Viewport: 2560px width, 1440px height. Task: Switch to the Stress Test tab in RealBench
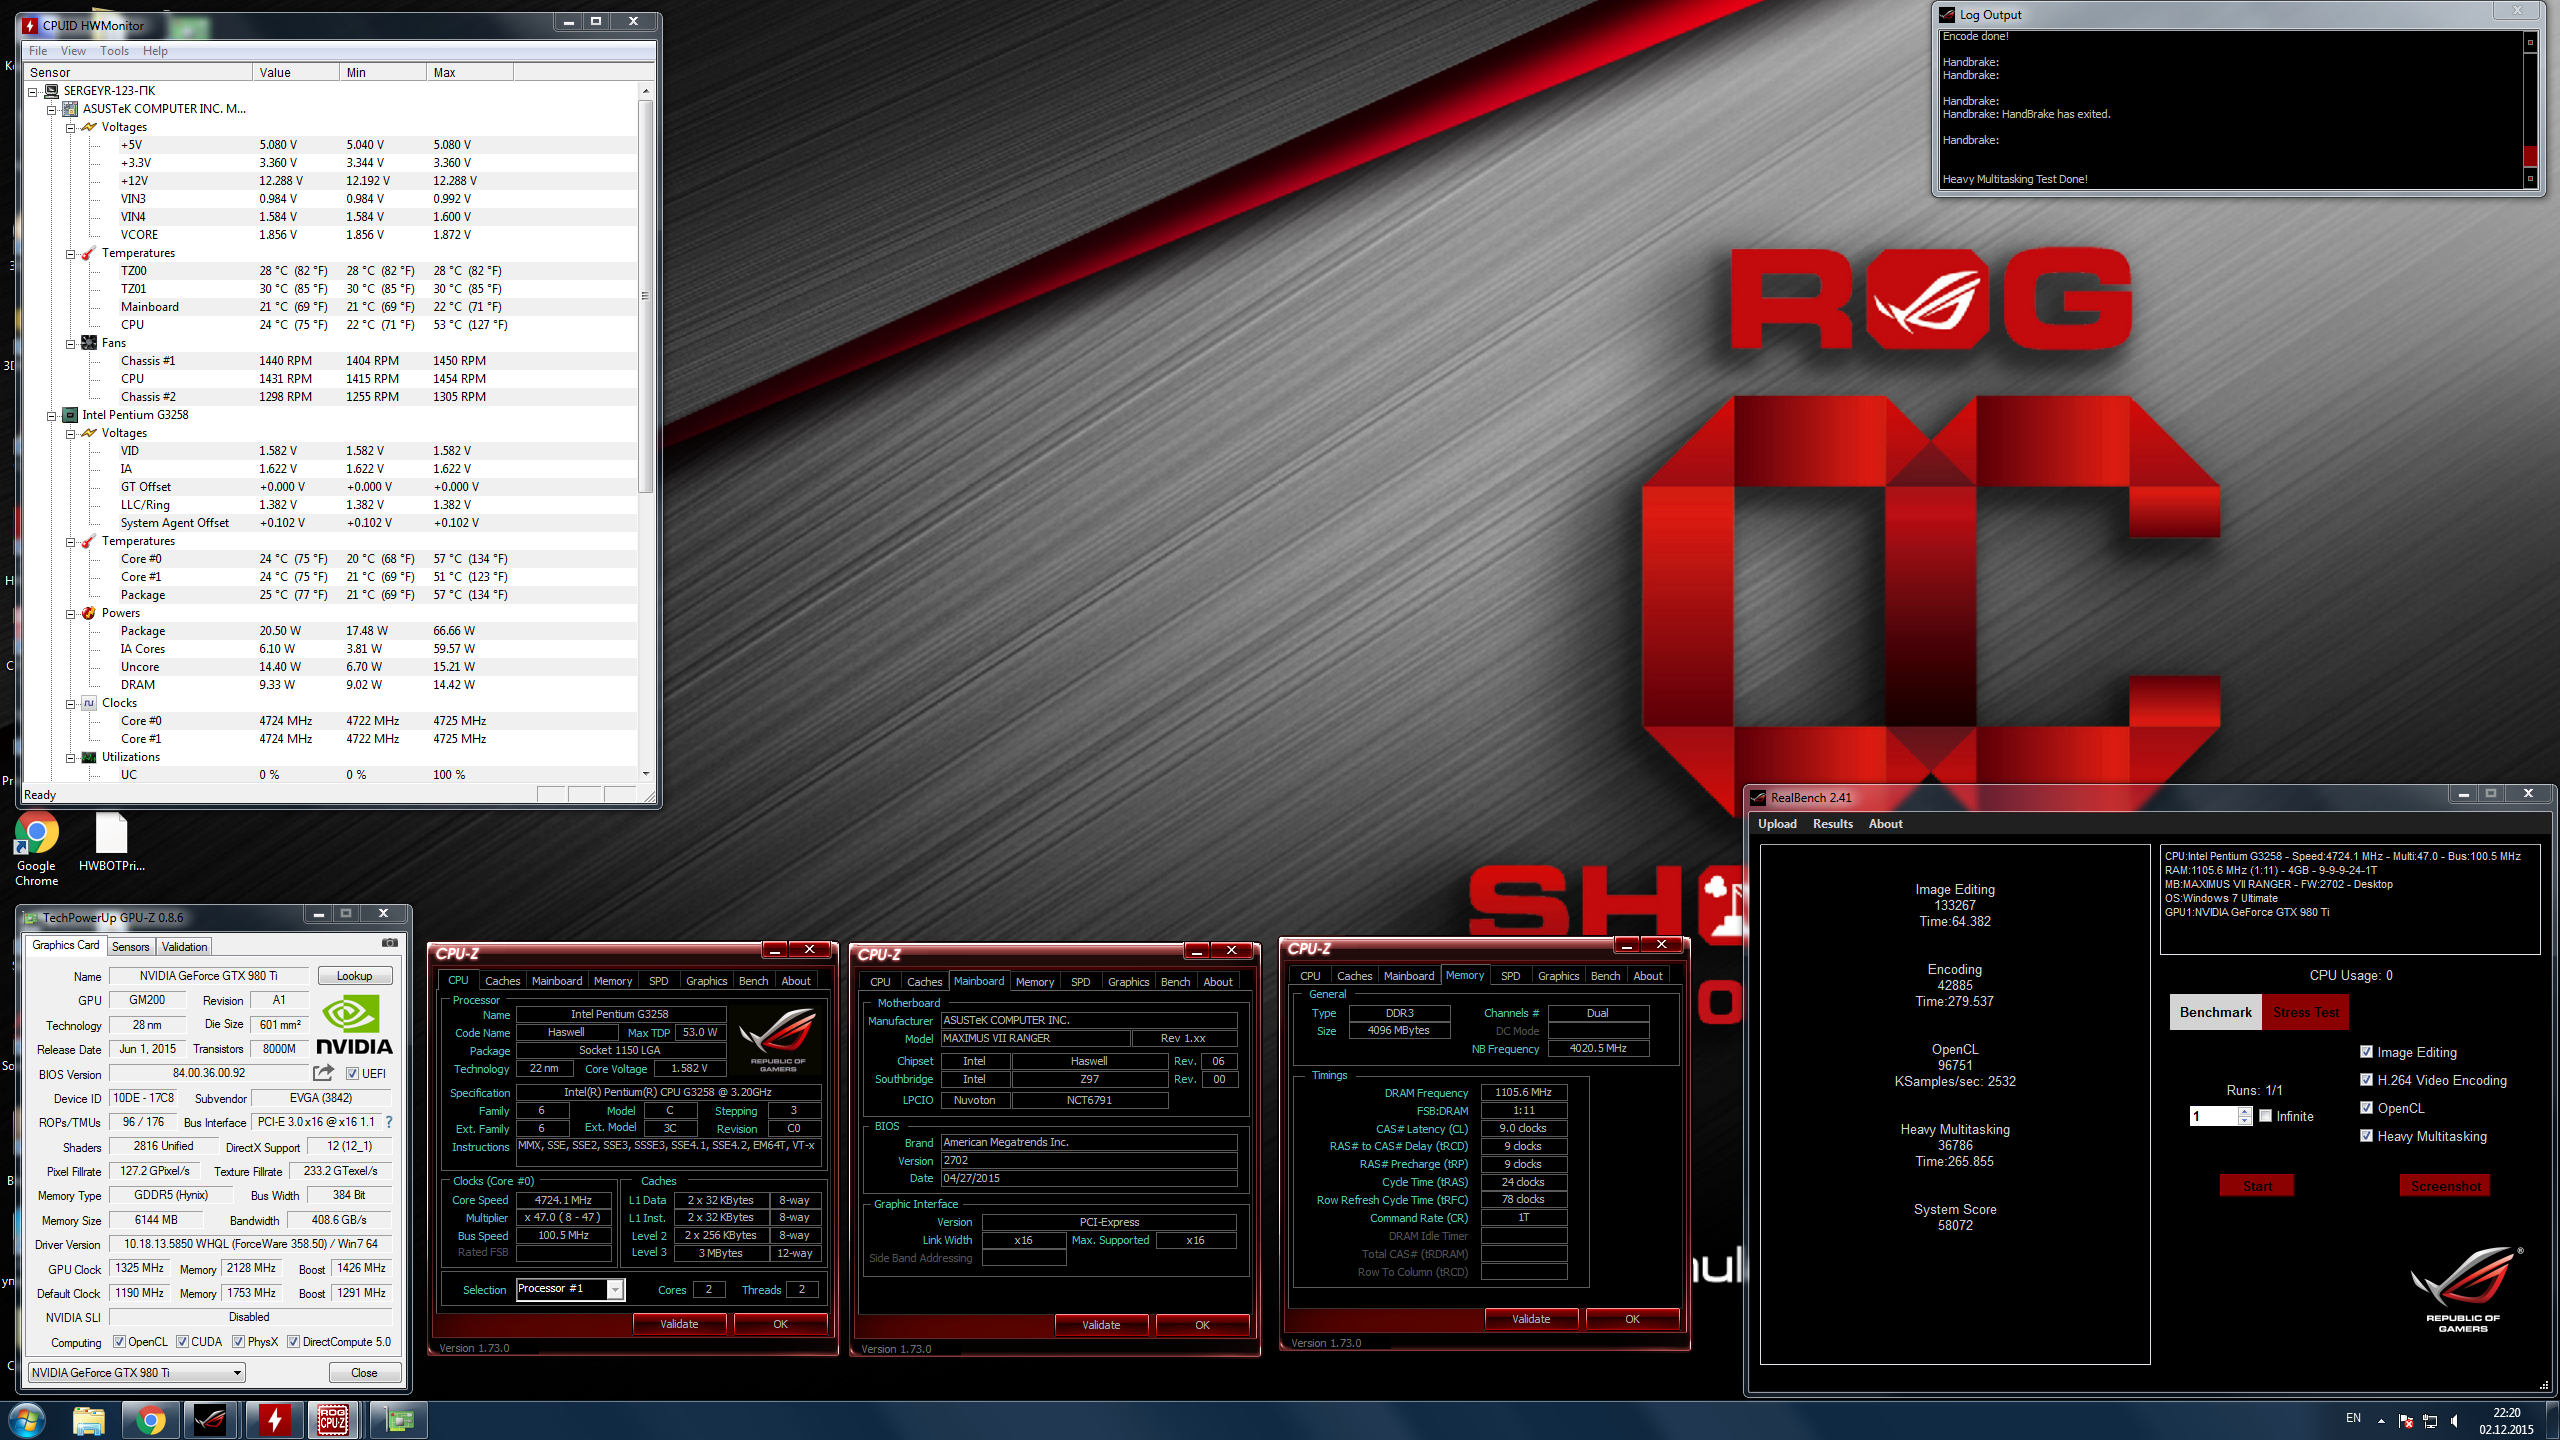tap(2305, 1012)
